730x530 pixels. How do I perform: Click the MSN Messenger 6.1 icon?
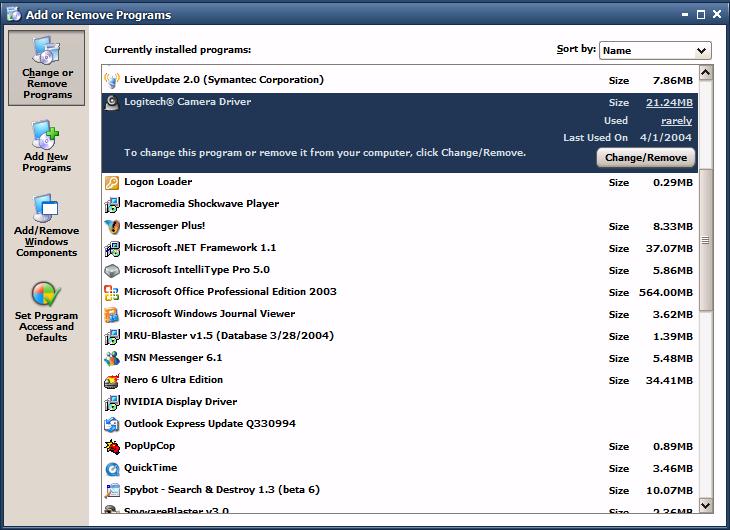point(112,358)
